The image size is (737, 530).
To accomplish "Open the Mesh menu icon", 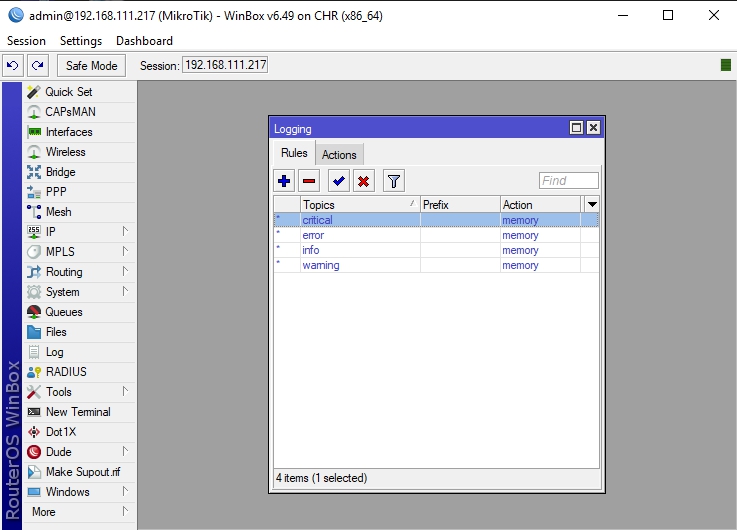I will (x=34, y=212).
